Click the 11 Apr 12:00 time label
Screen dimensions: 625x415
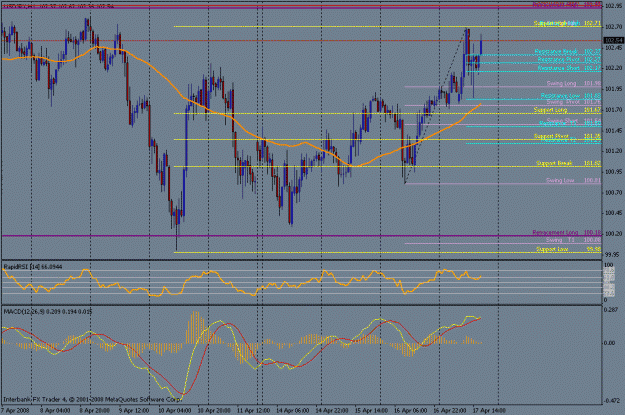253,410
